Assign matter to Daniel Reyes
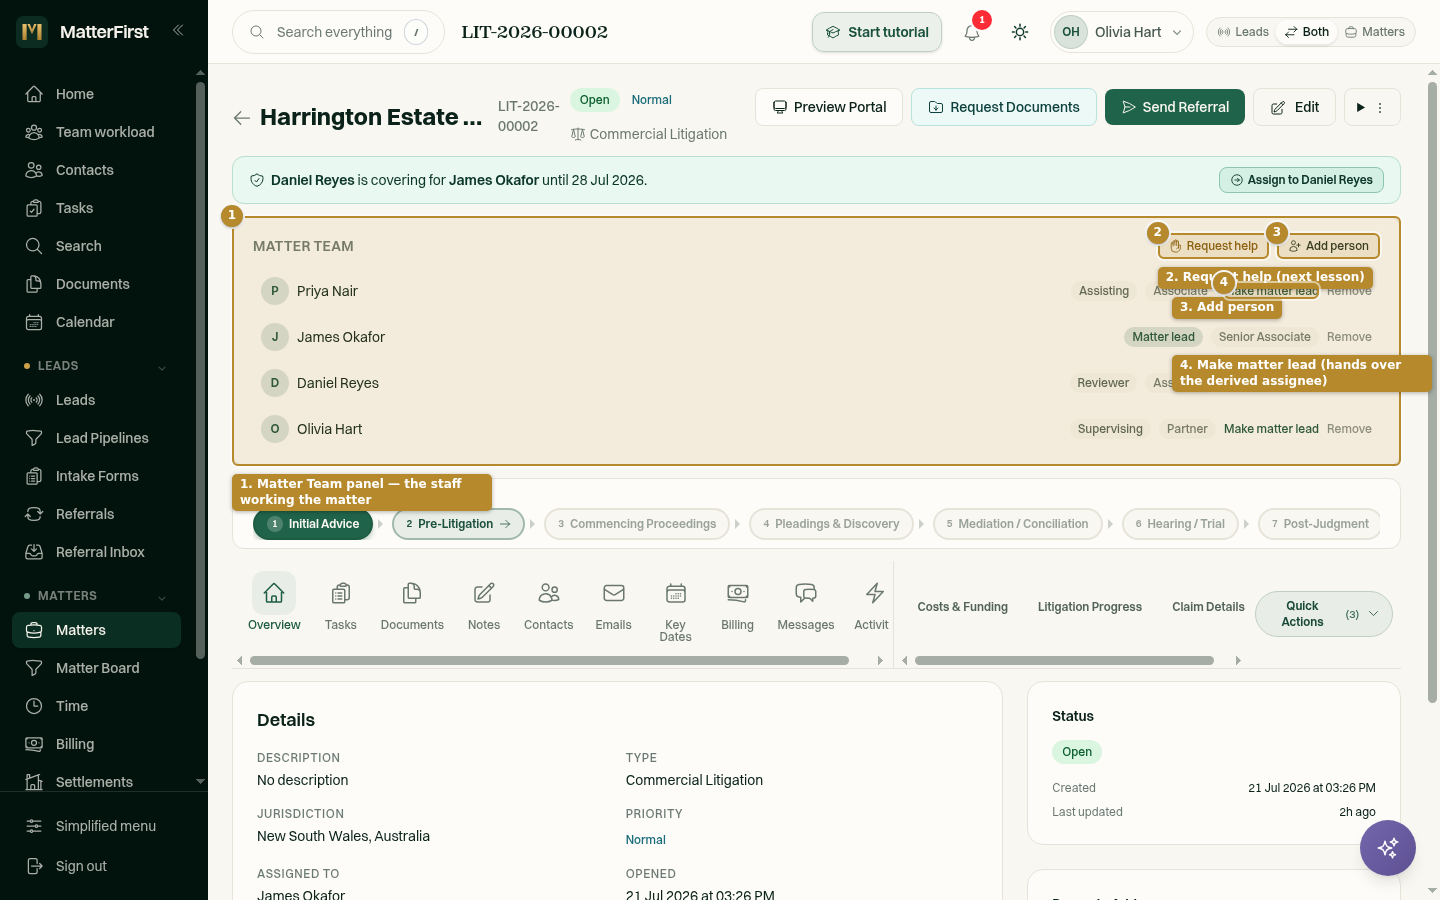This screenshot has width=1440, height=900. pyautogui.click(x=1301, y=180)
